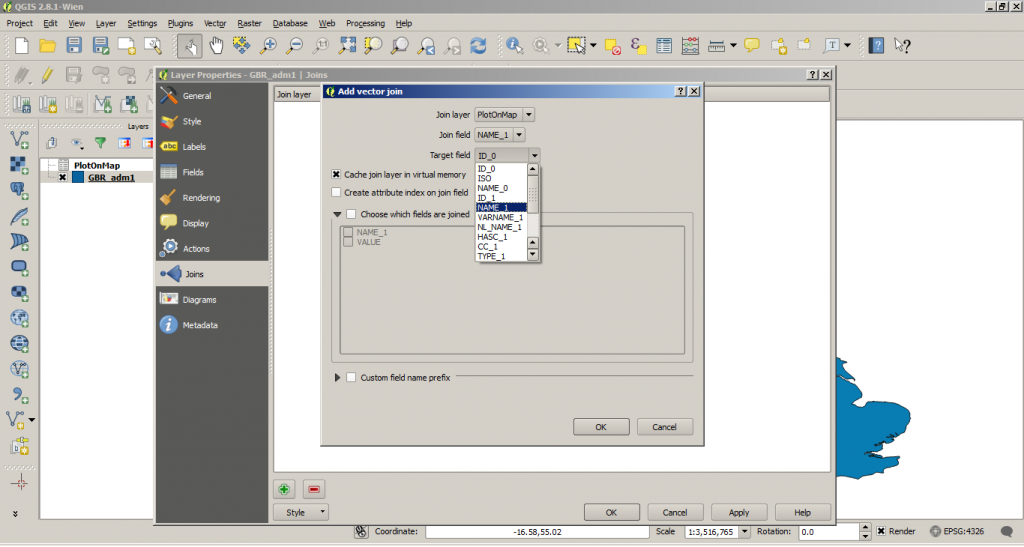This screenshot has height=547, width=1024.
Task: Click Zoom Full extent icon
Action: coord(347,46)
